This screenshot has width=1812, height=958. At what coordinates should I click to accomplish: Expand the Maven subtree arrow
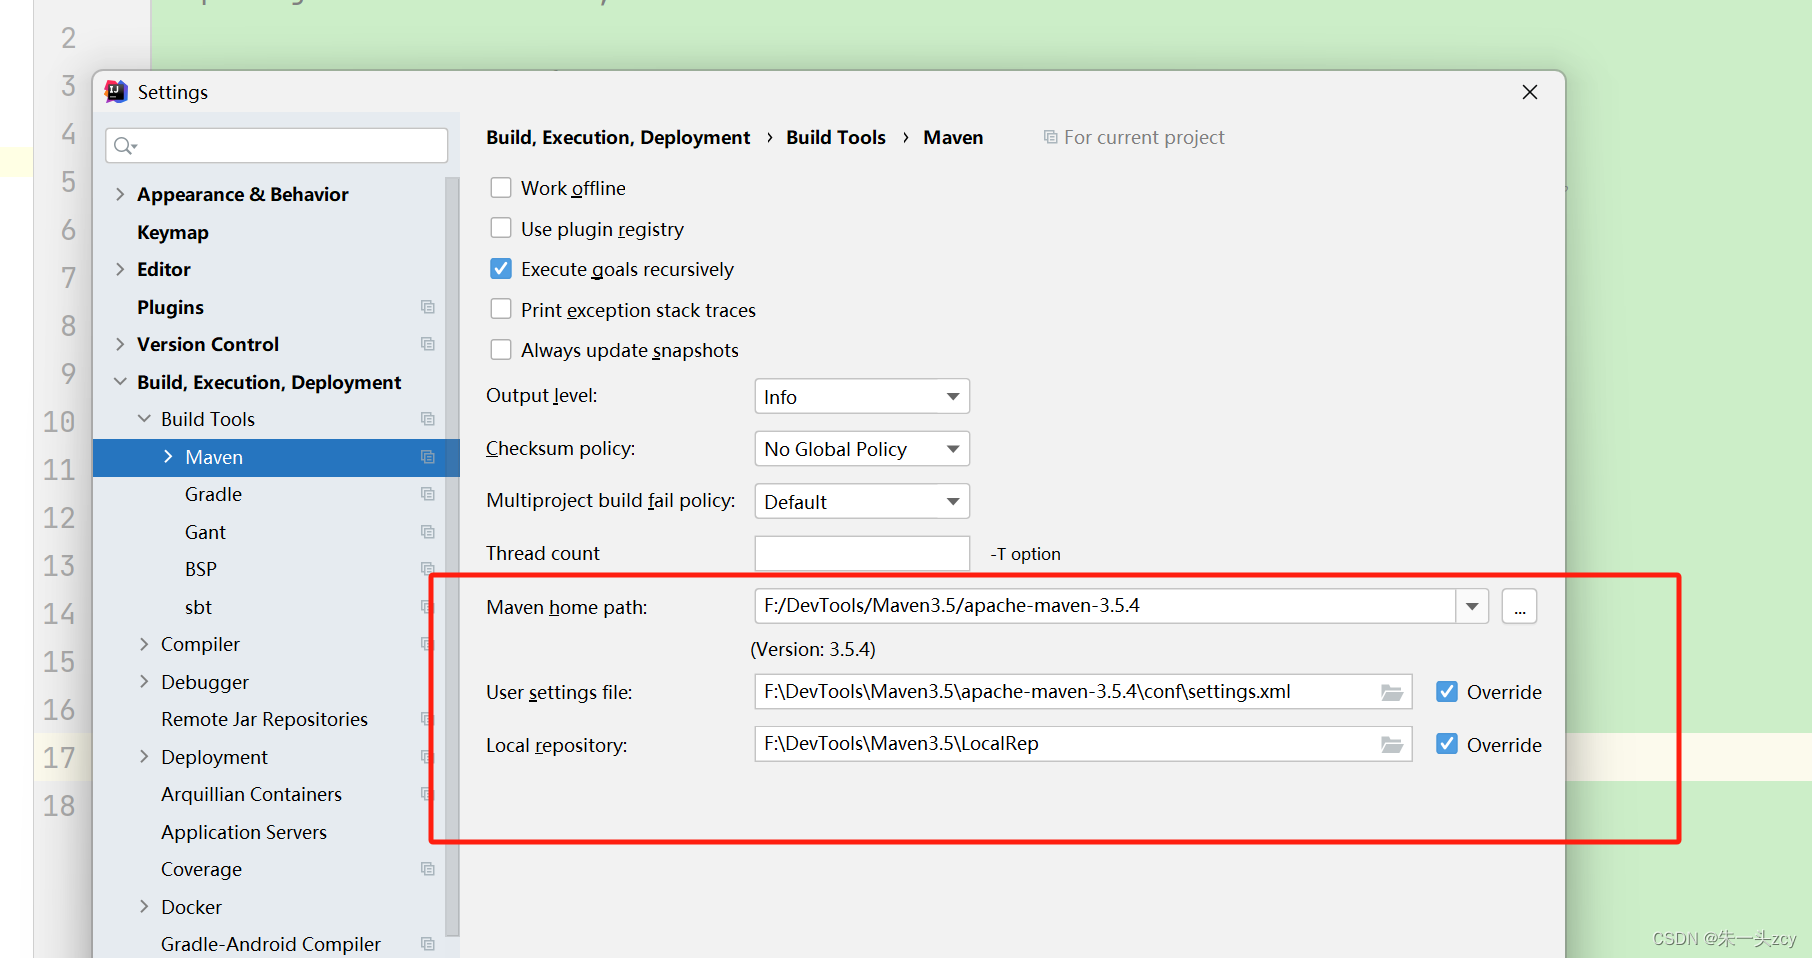(168, 457)
